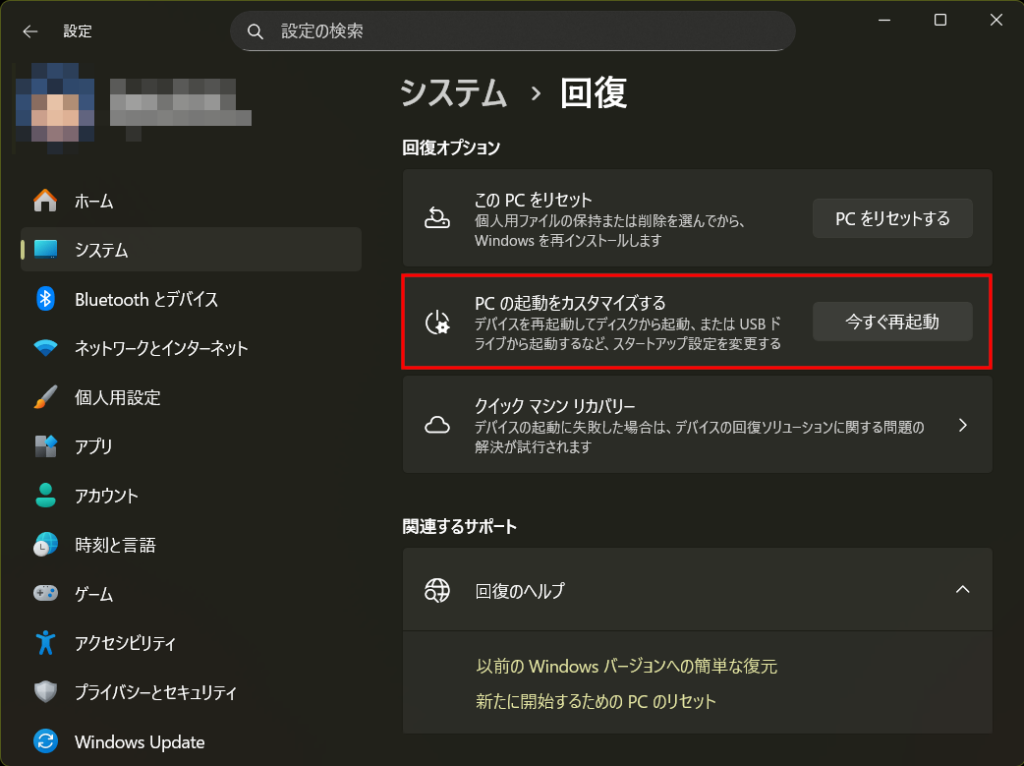The height and width of the screenshot is (766, 1024).
Task: Click the personalization paintbrush icon
Action: click(x=45, y=397)
